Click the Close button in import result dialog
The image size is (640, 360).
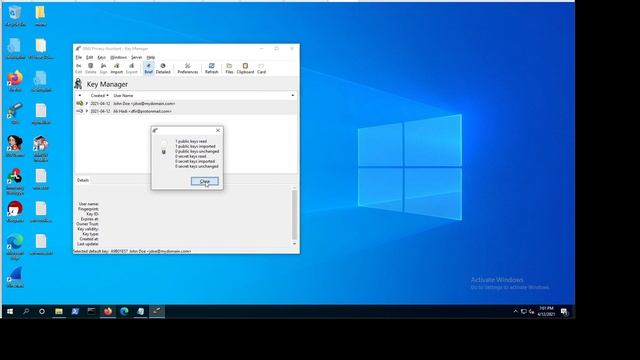click(x=204, y=181)
